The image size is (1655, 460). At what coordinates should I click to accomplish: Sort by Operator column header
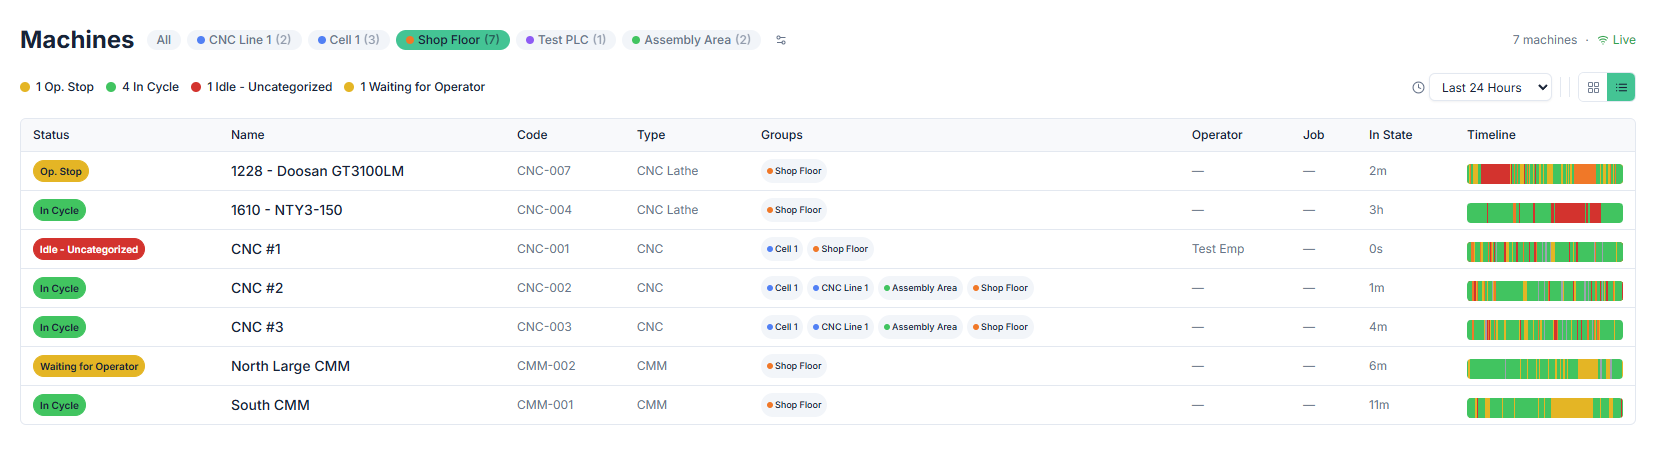(1217, 135)
